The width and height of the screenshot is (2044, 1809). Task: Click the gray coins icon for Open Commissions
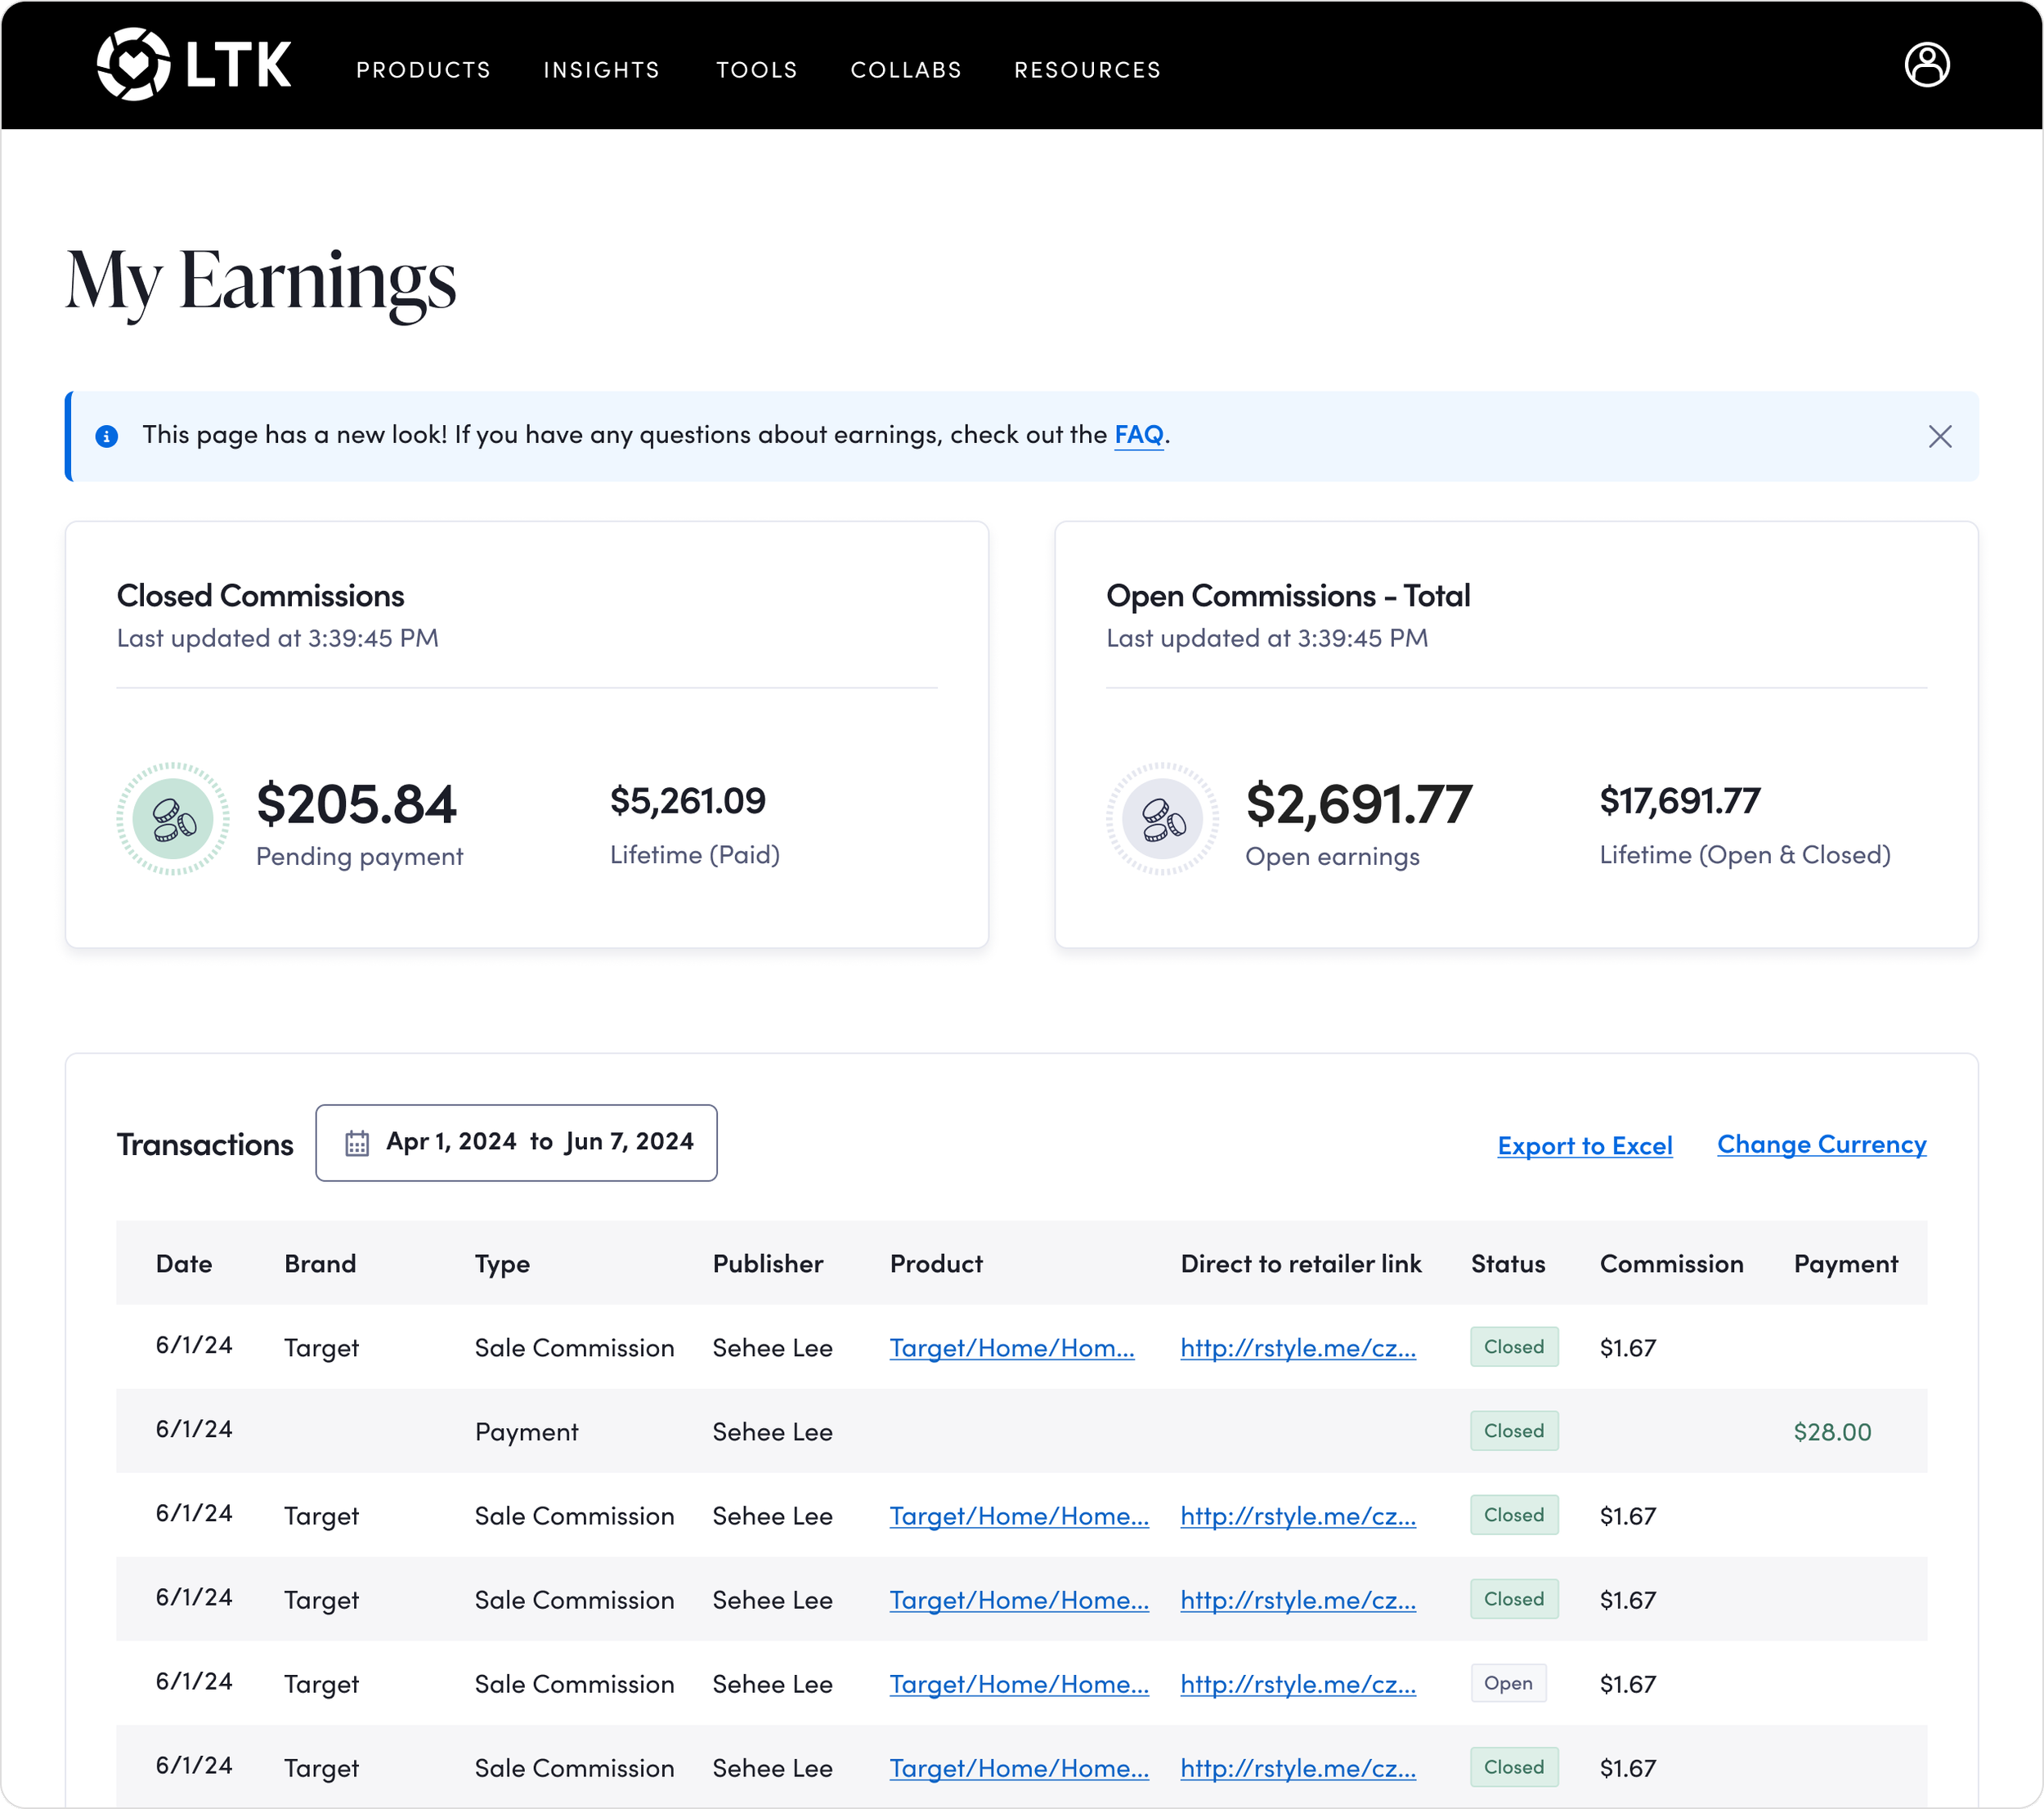click(1162, 819)
